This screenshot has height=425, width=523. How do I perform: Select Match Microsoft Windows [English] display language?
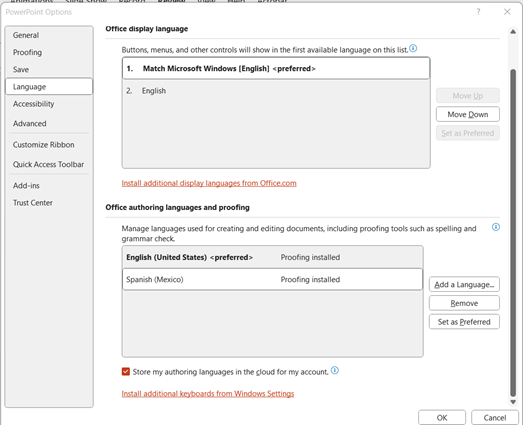[x=276, y=68]
